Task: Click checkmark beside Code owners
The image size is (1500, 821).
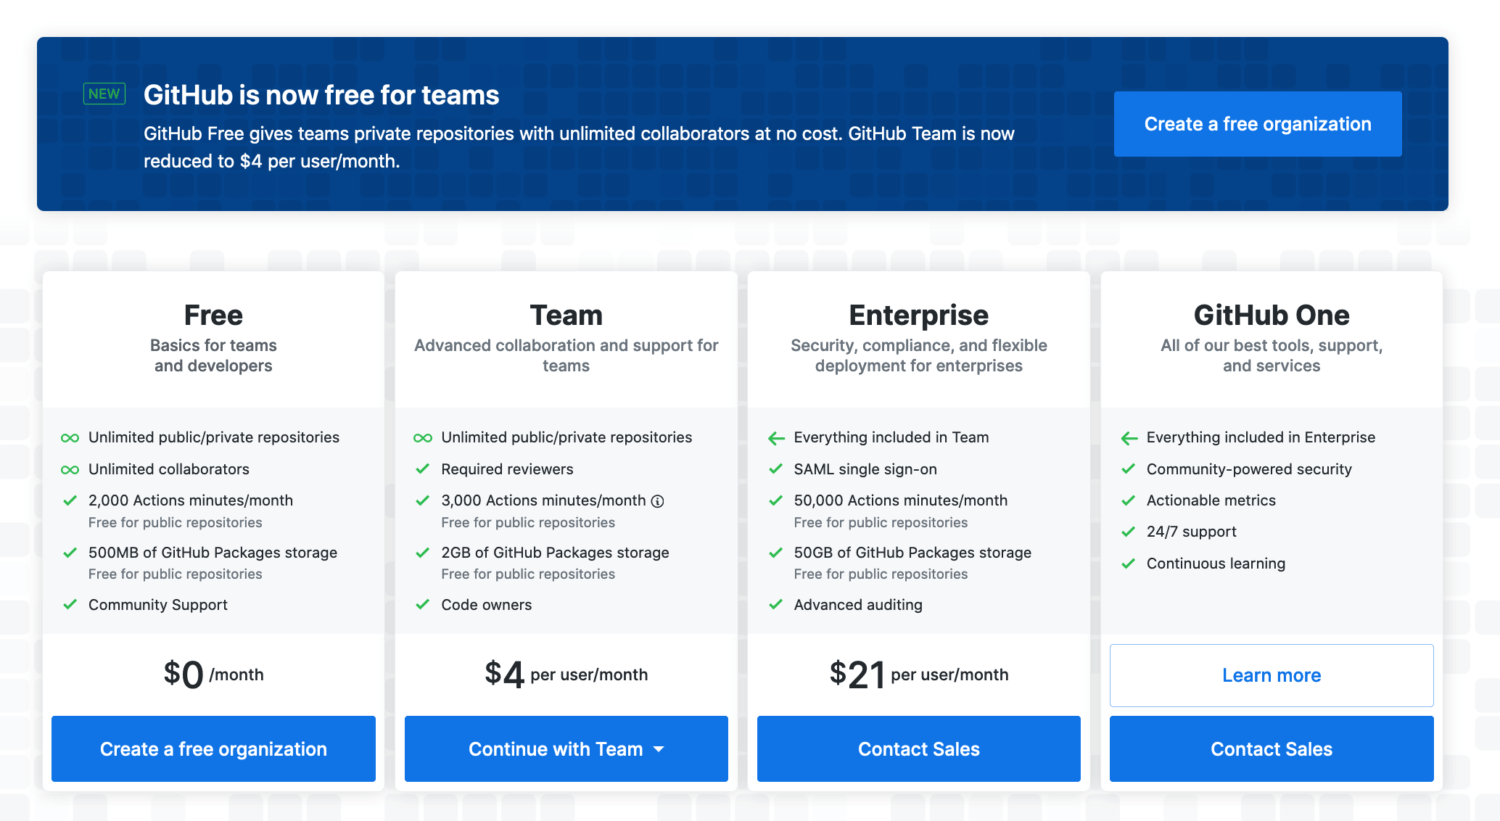Action: (x=423, y=604)
